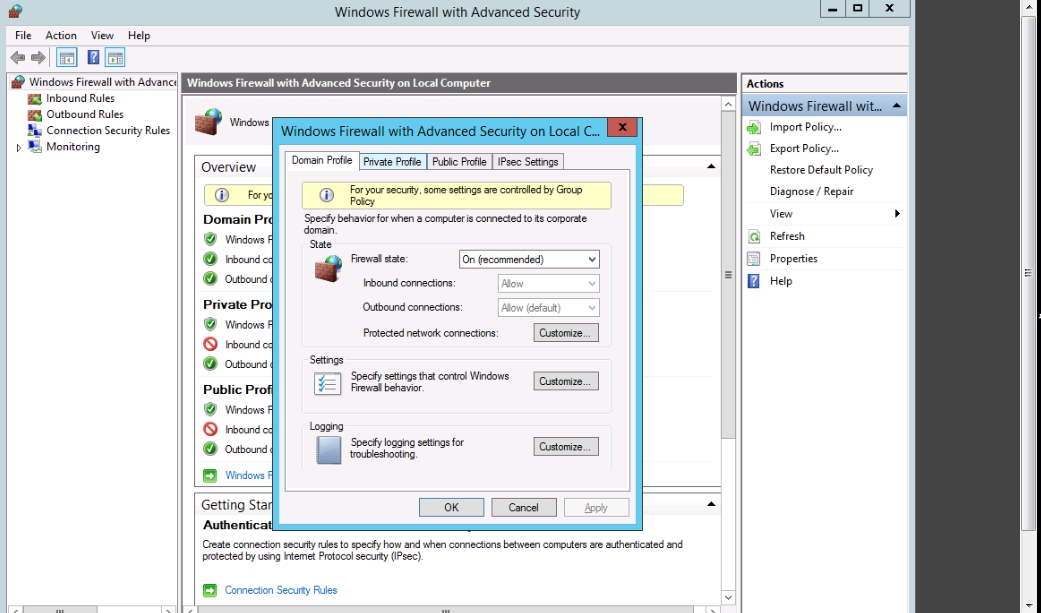
Task: Select Inbound Rules in the tree
Action: 80,98
